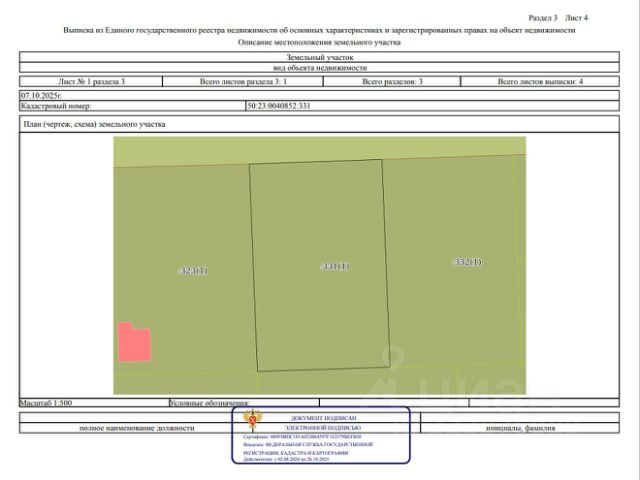This screenshot has width=640, height=480.
Task: Click the "Всего разделов: 3" cell
Action: (392, 82)
